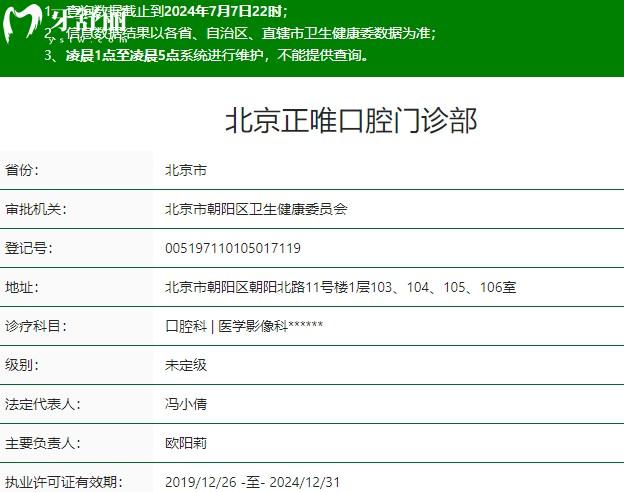The width and height of the screenshot is (624, 492).
Task: Click the 登记号 label
Action: (x=29, y=248)
